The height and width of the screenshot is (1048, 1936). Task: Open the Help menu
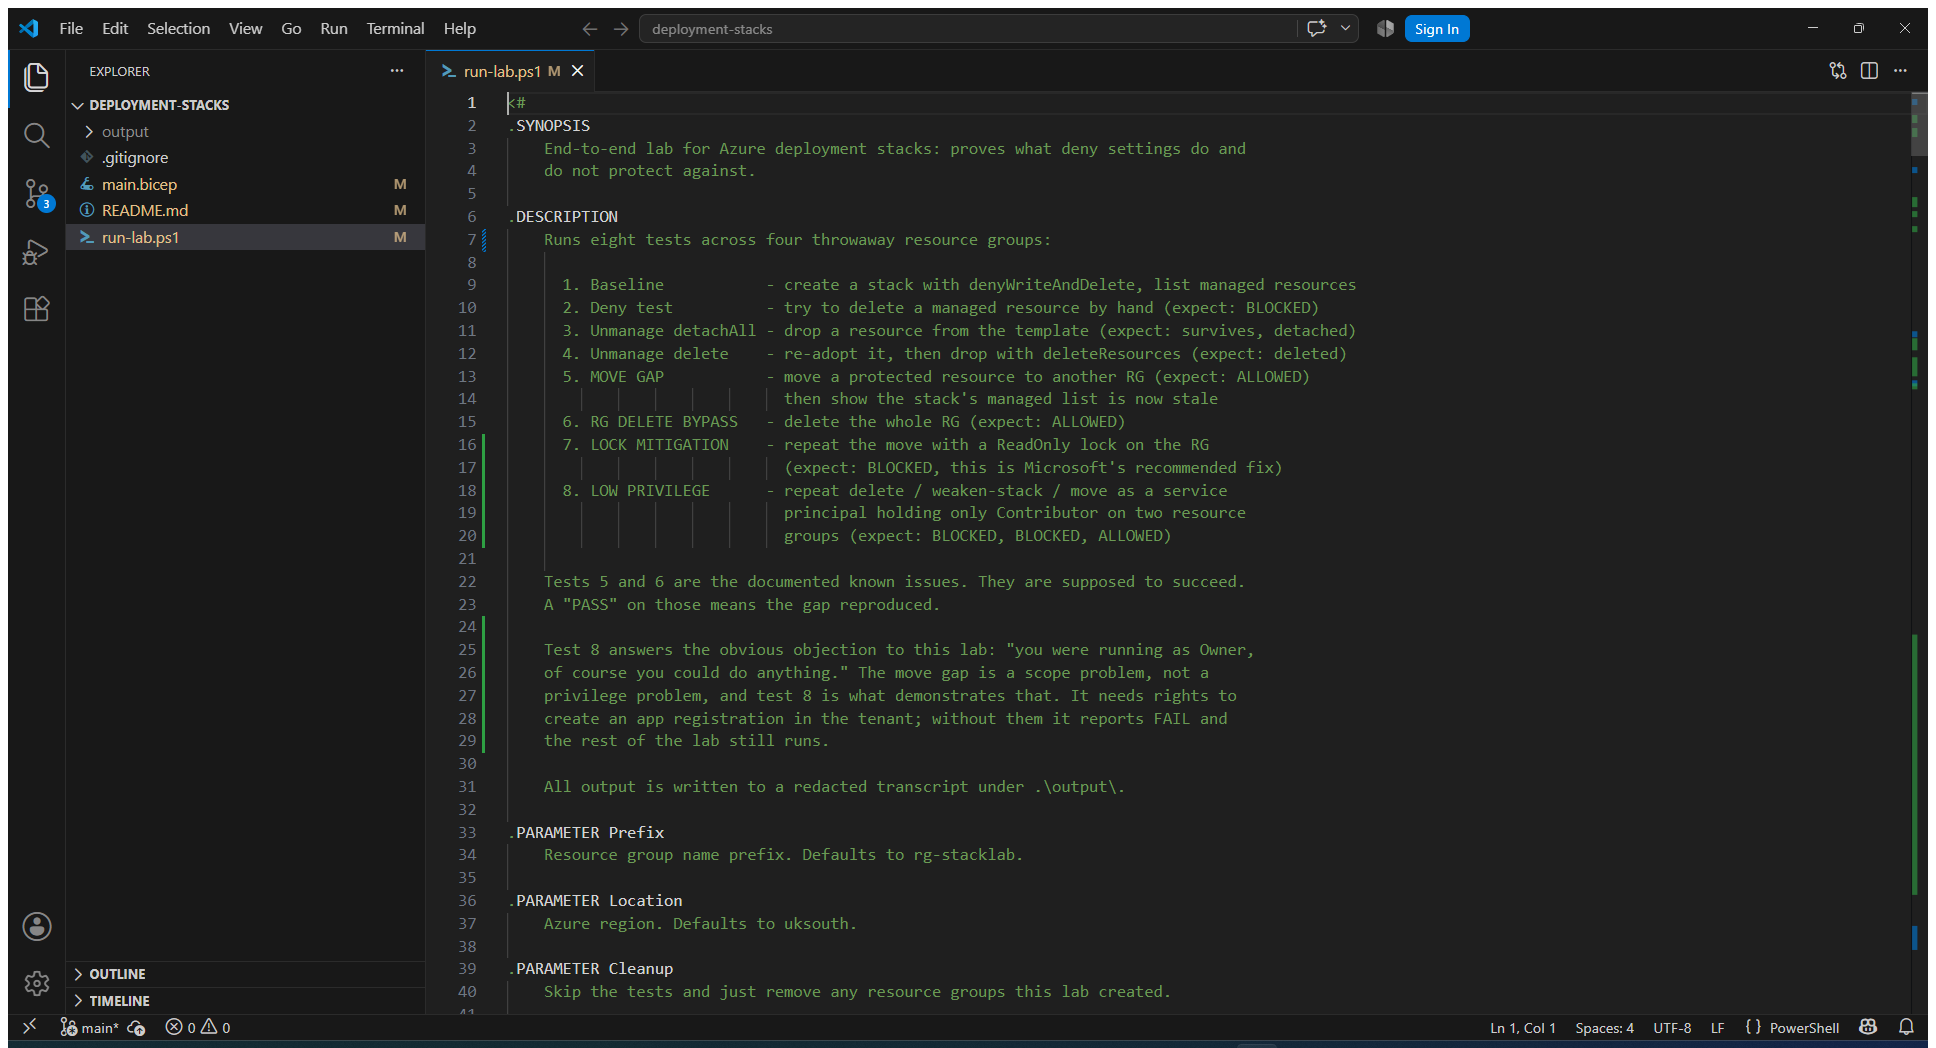tap(460, 28)
